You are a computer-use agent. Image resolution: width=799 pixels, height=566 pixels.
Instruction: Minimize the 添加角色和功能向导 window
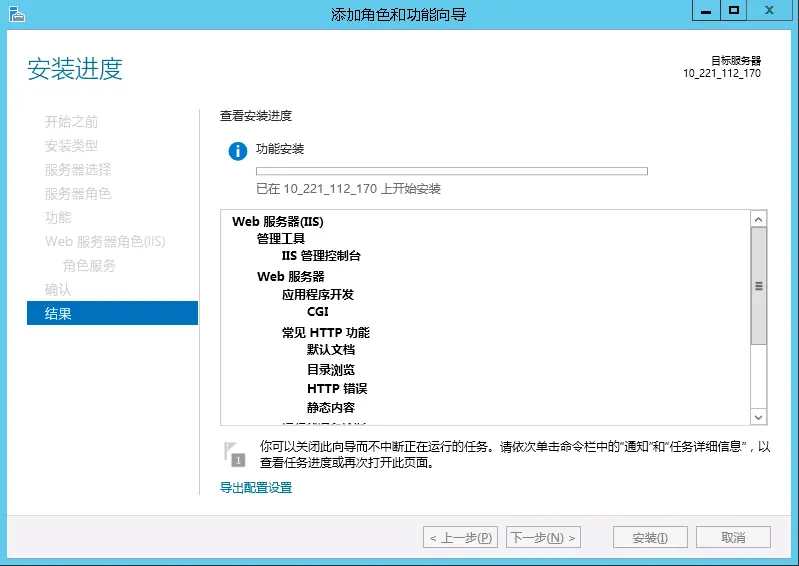coord(706,11)
